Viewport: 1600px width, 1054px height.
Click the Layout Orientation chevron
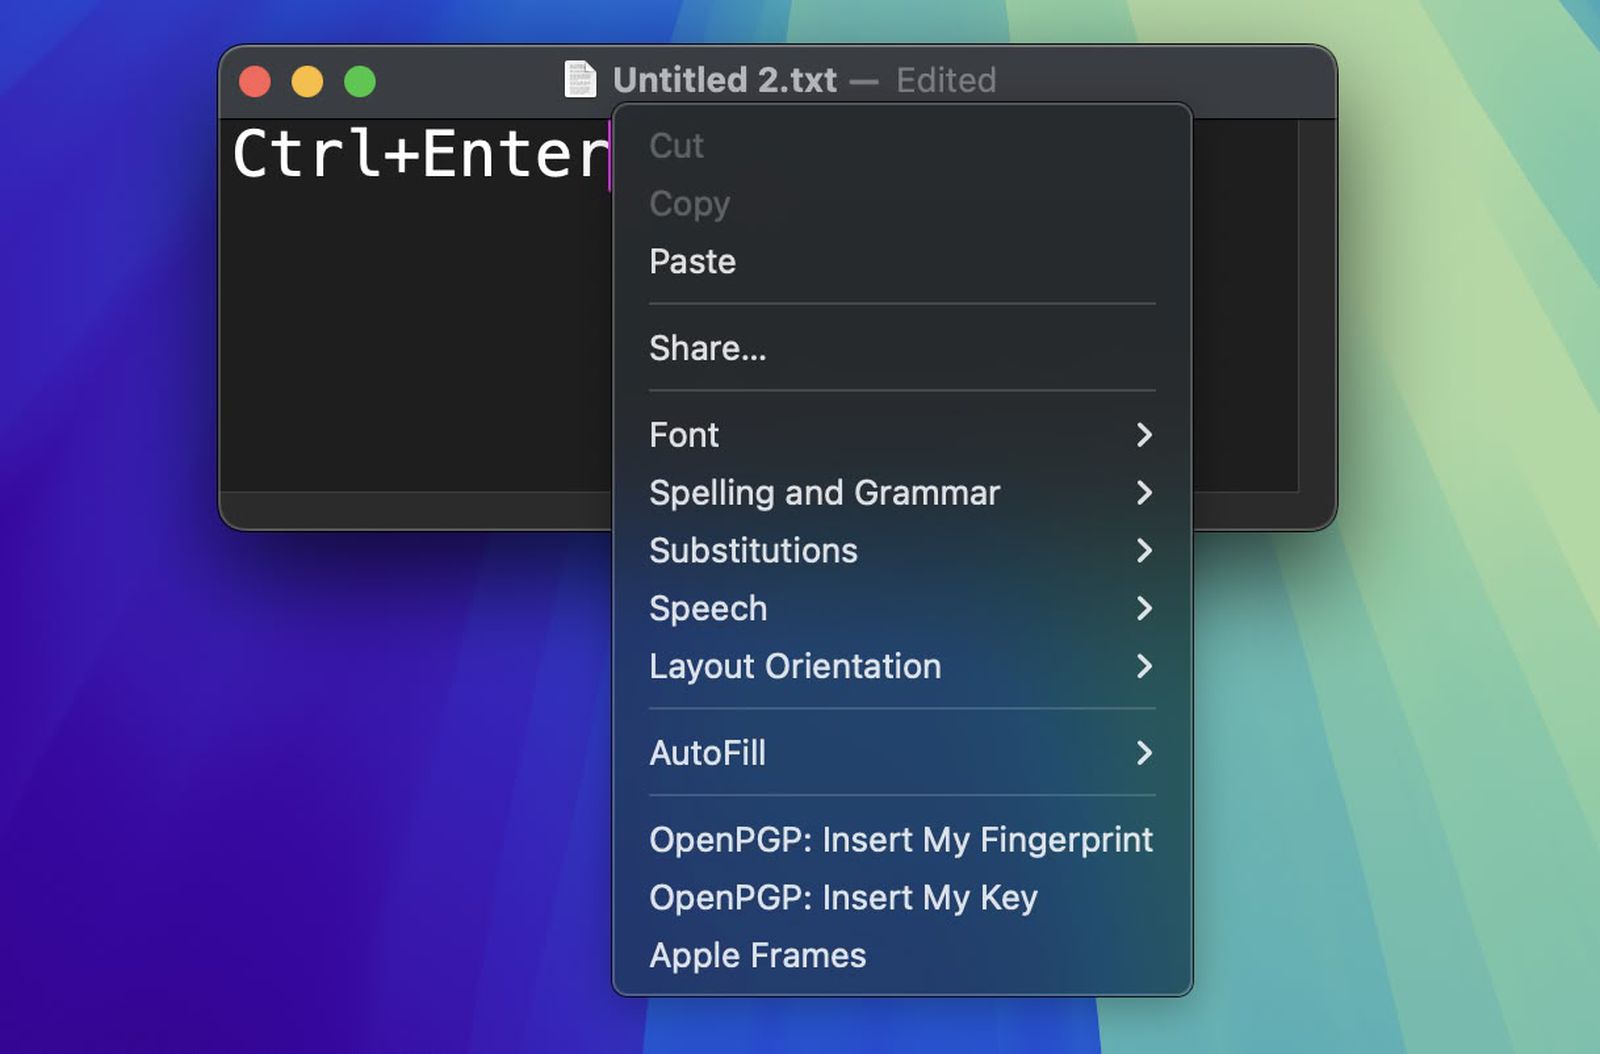(1145, 667)
